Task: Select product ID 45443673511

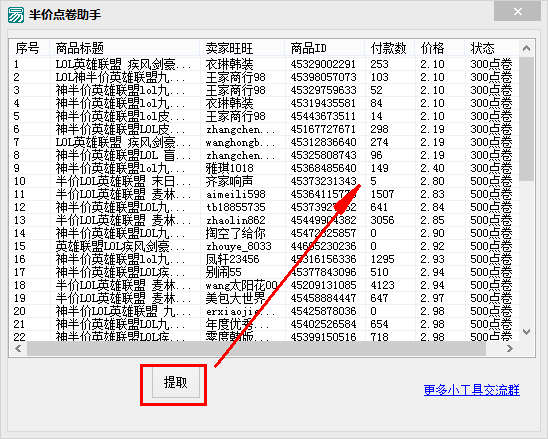Action: click(323, 116)
